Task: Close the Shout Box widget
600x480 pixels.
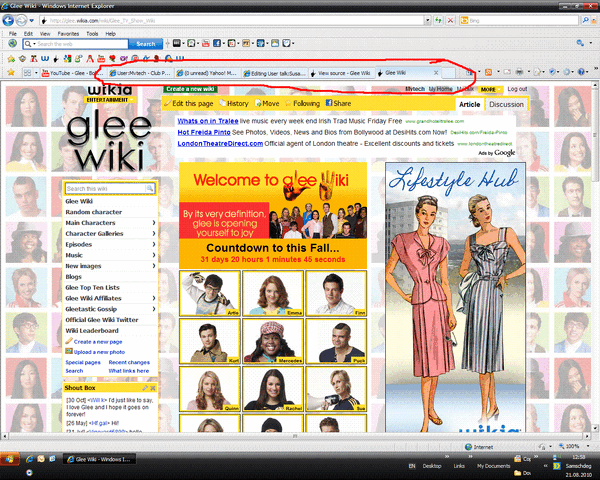Action: [153, 388]
